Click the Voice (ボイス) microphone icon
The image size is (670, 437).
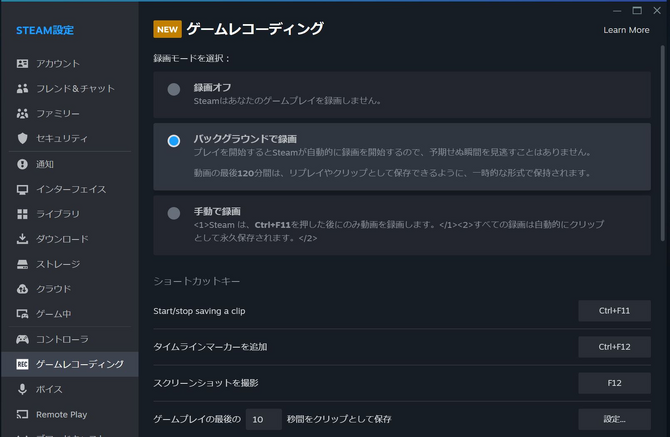tap(22, 389)
